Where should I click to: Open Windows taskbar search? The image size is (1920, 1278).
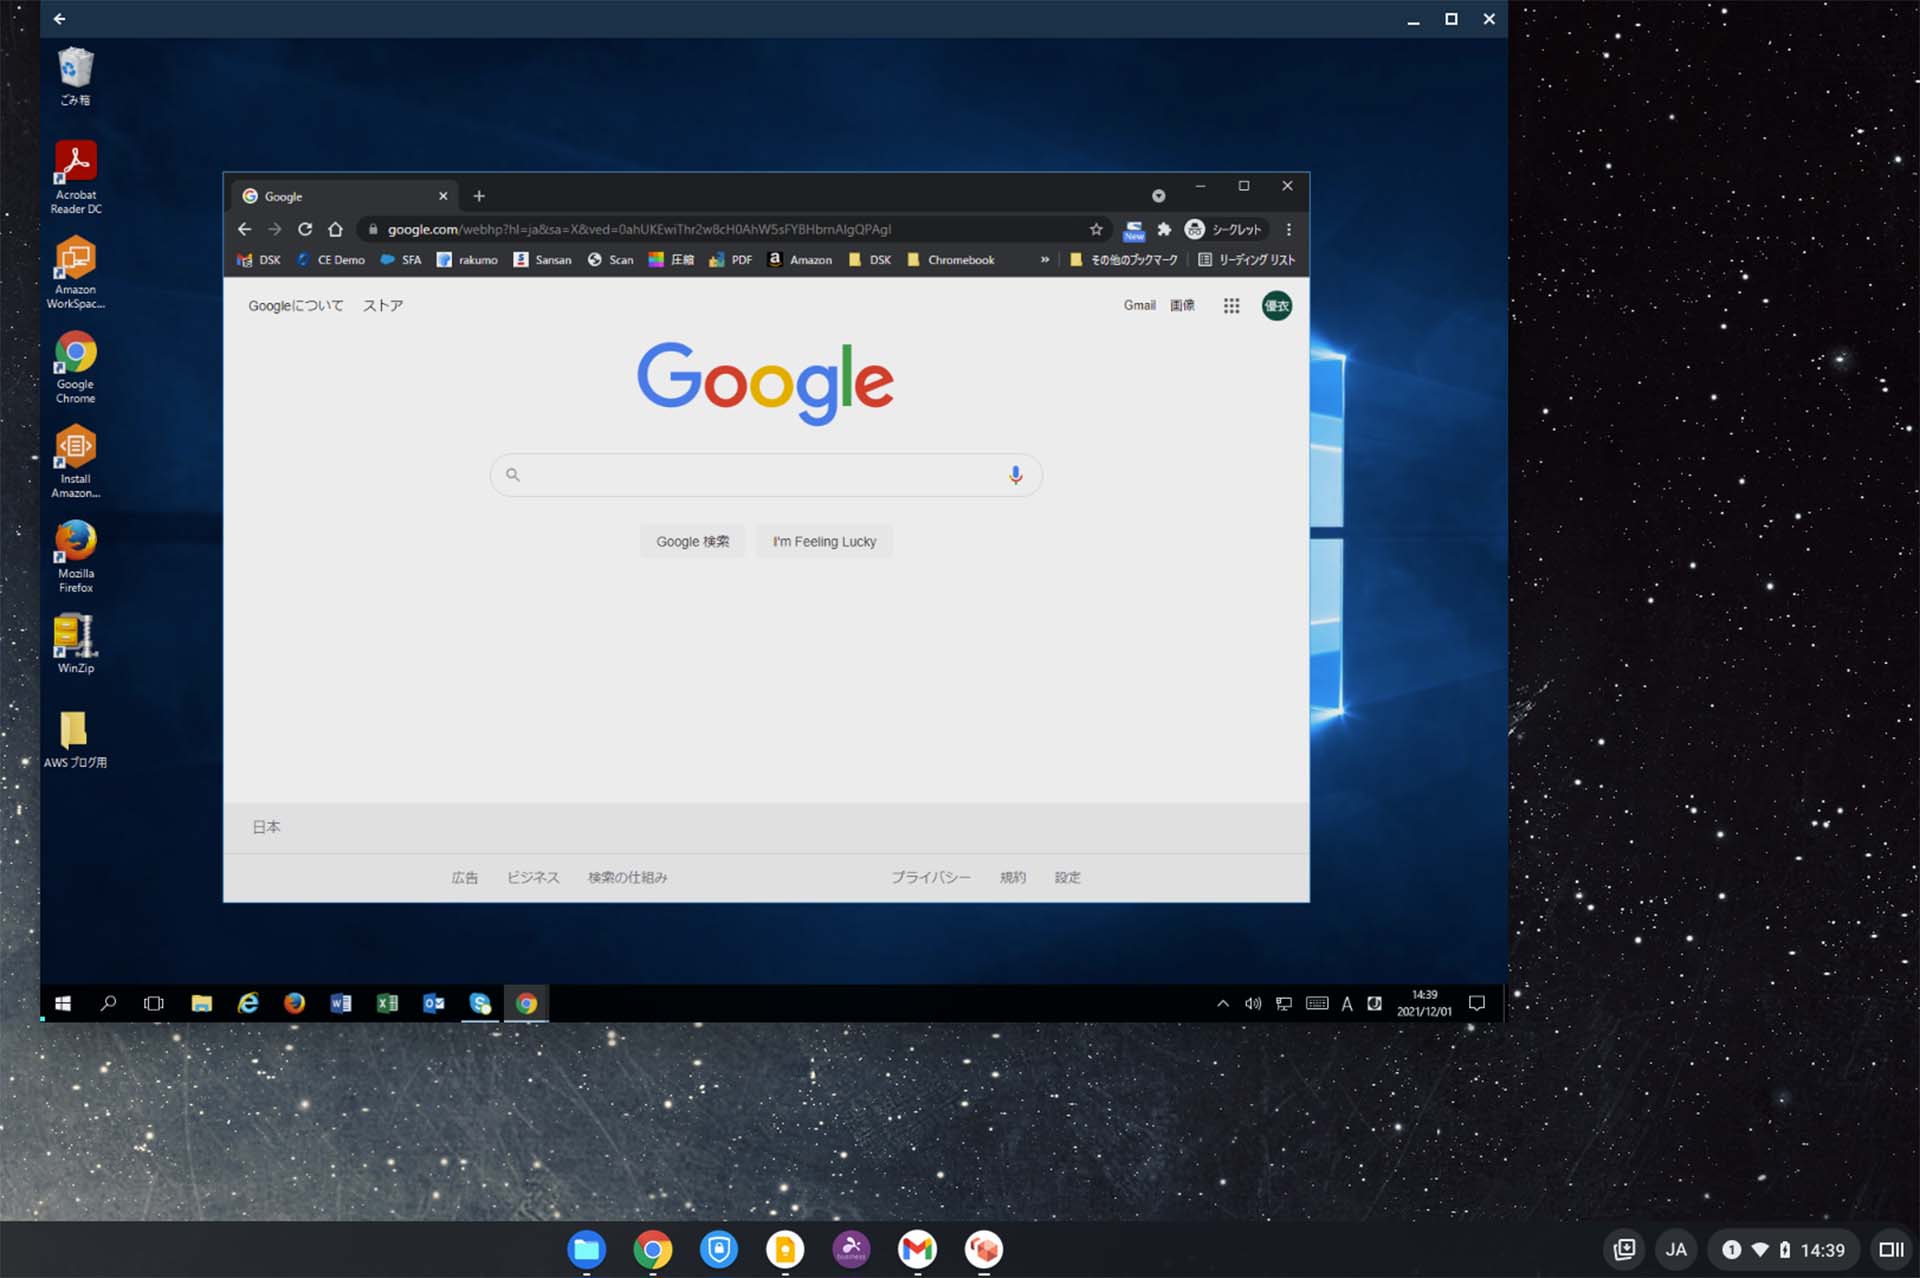108,1003
